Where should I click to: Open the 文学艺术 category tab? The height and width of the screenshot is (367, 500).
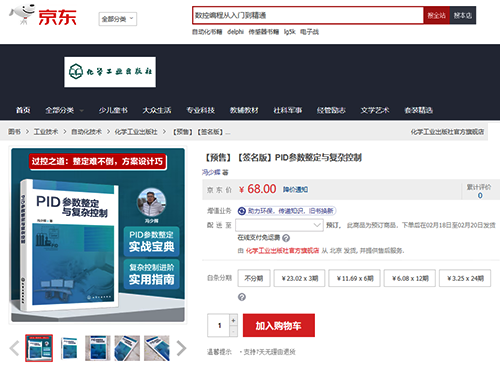click(x=375, y=110)
